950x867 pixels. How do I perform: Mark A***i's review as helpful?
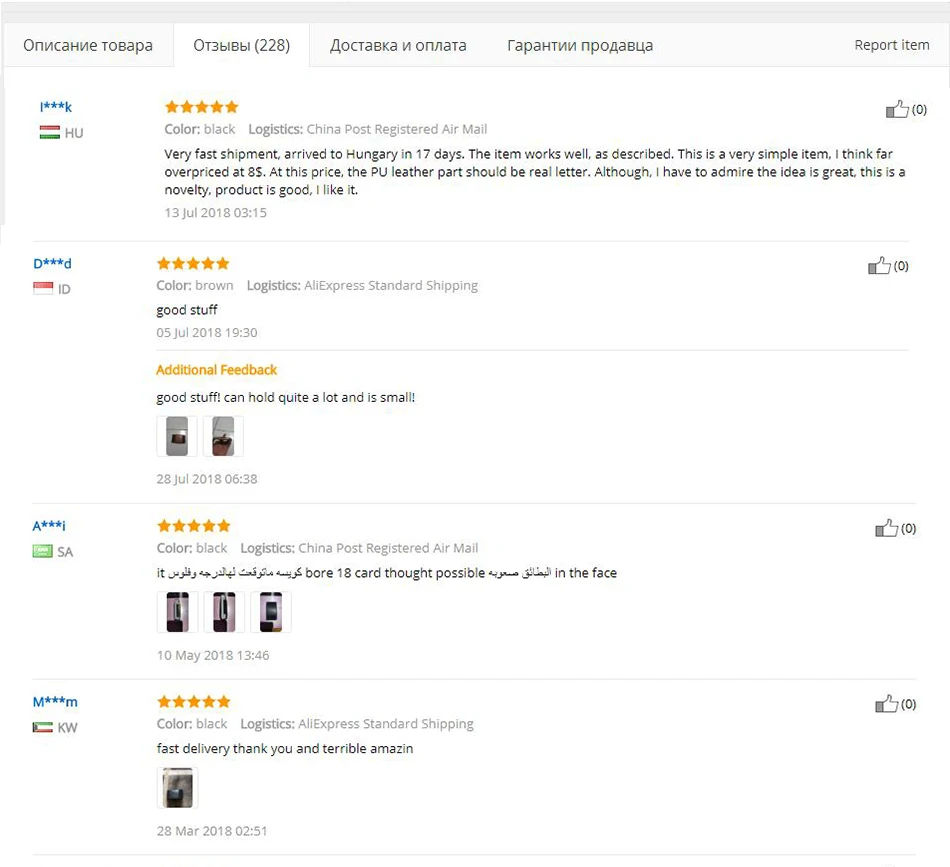[886, 528]
